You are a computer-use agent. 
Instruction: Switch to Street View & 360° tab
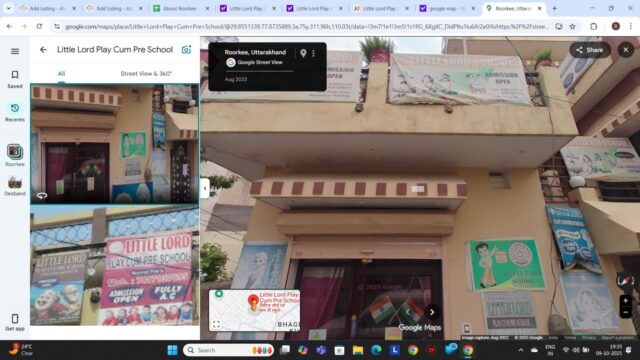(x=146, y=73)
